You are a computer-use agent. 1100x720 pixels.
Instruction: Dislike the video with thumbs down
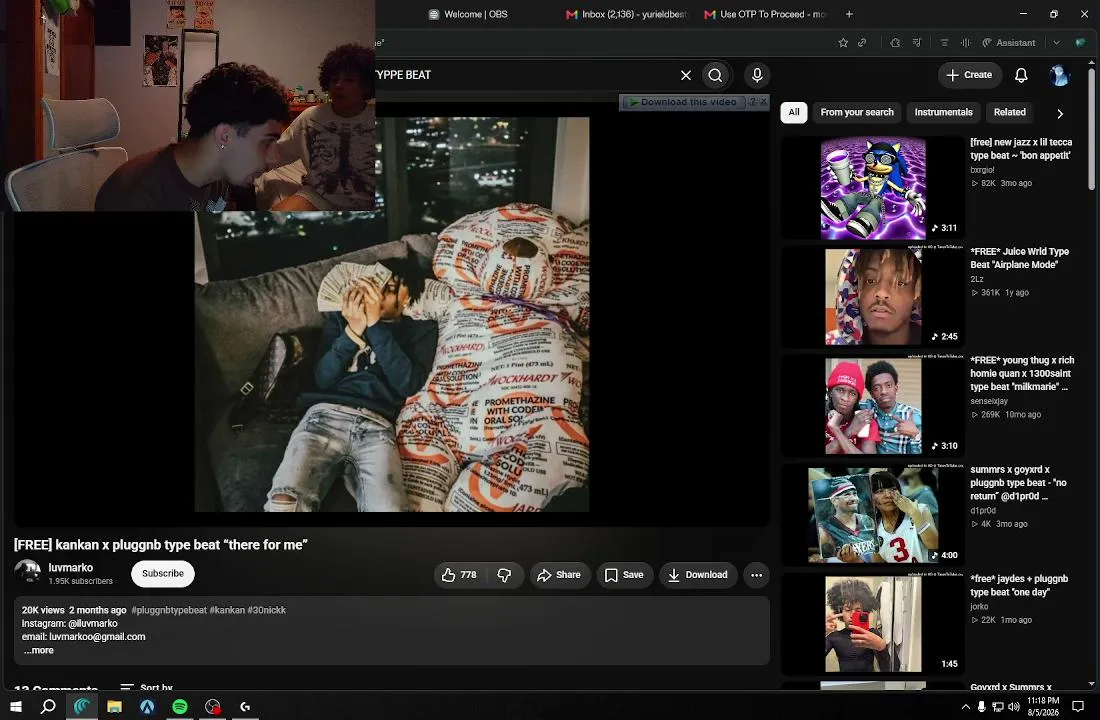tap(504, 575)
